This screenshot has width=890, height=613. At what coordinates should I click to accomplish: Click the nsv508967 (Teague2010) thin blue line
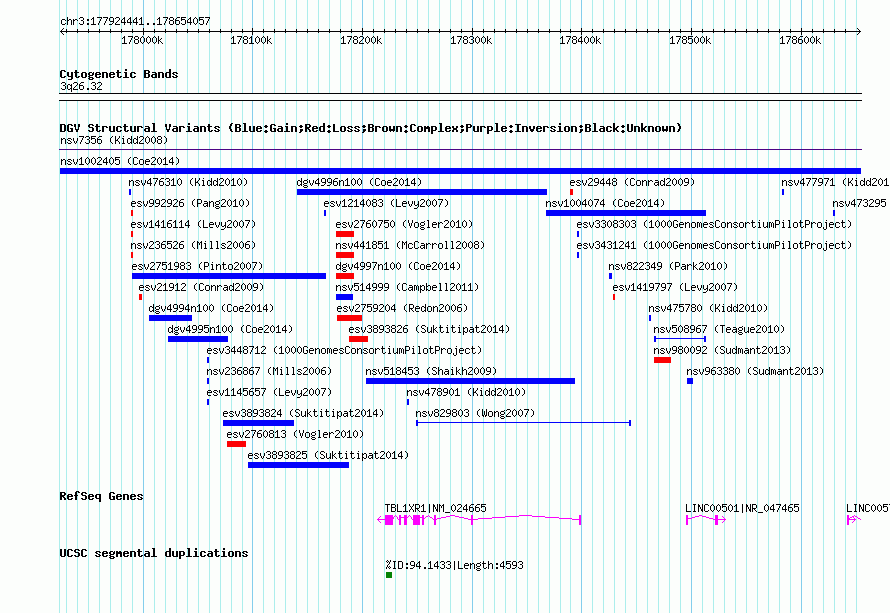pos(680,339)
